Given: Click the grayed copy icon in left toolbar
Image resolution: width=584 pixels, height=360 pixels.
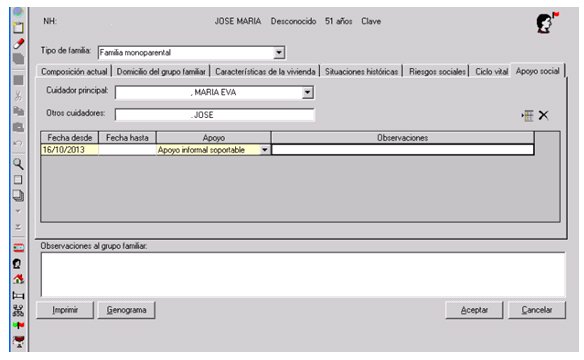Looking at the screenshot, I should coord(18,111).
